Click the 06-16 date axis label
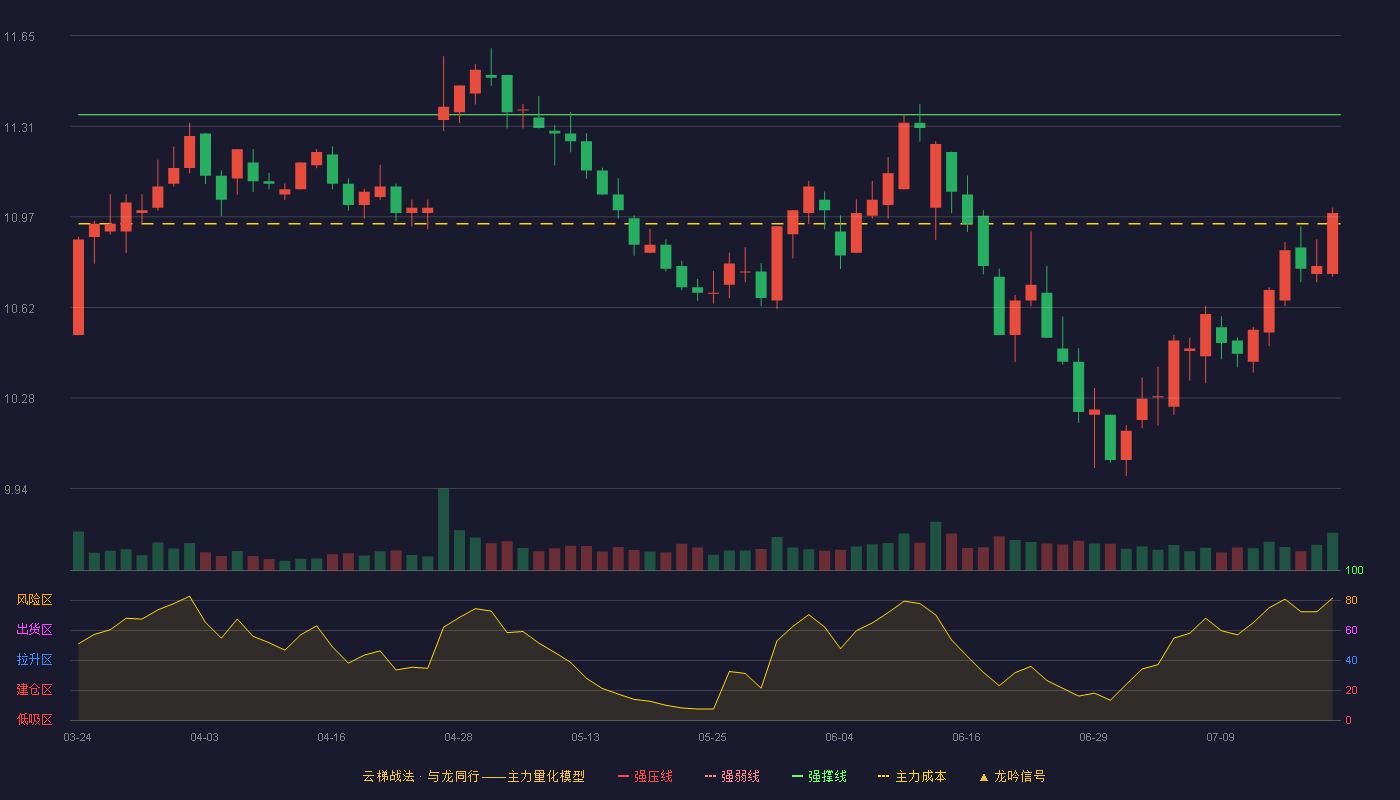This screenshot has height=800, width=1400. click(x=966, y=737)
